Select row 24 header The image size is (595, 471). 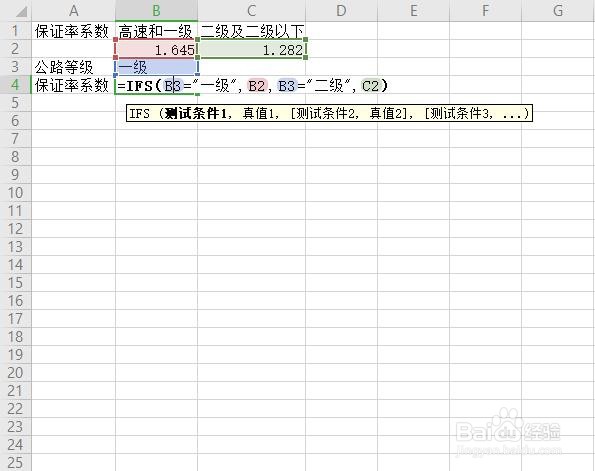pyautogui.click(x=16, y=445)
